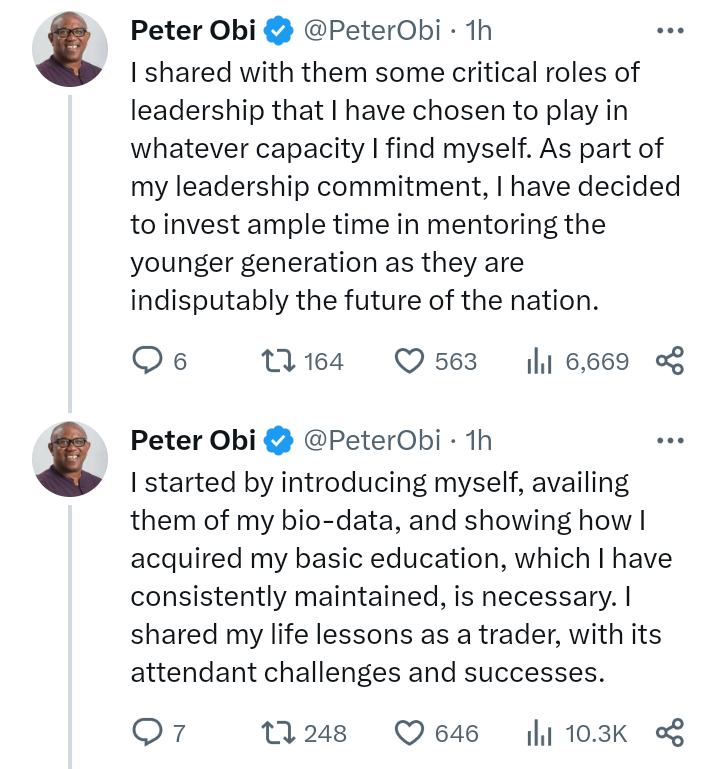Viewport: 720px width, 769px height.
Task: Share the second Peter Obi tweet
Action: [669, 733]
